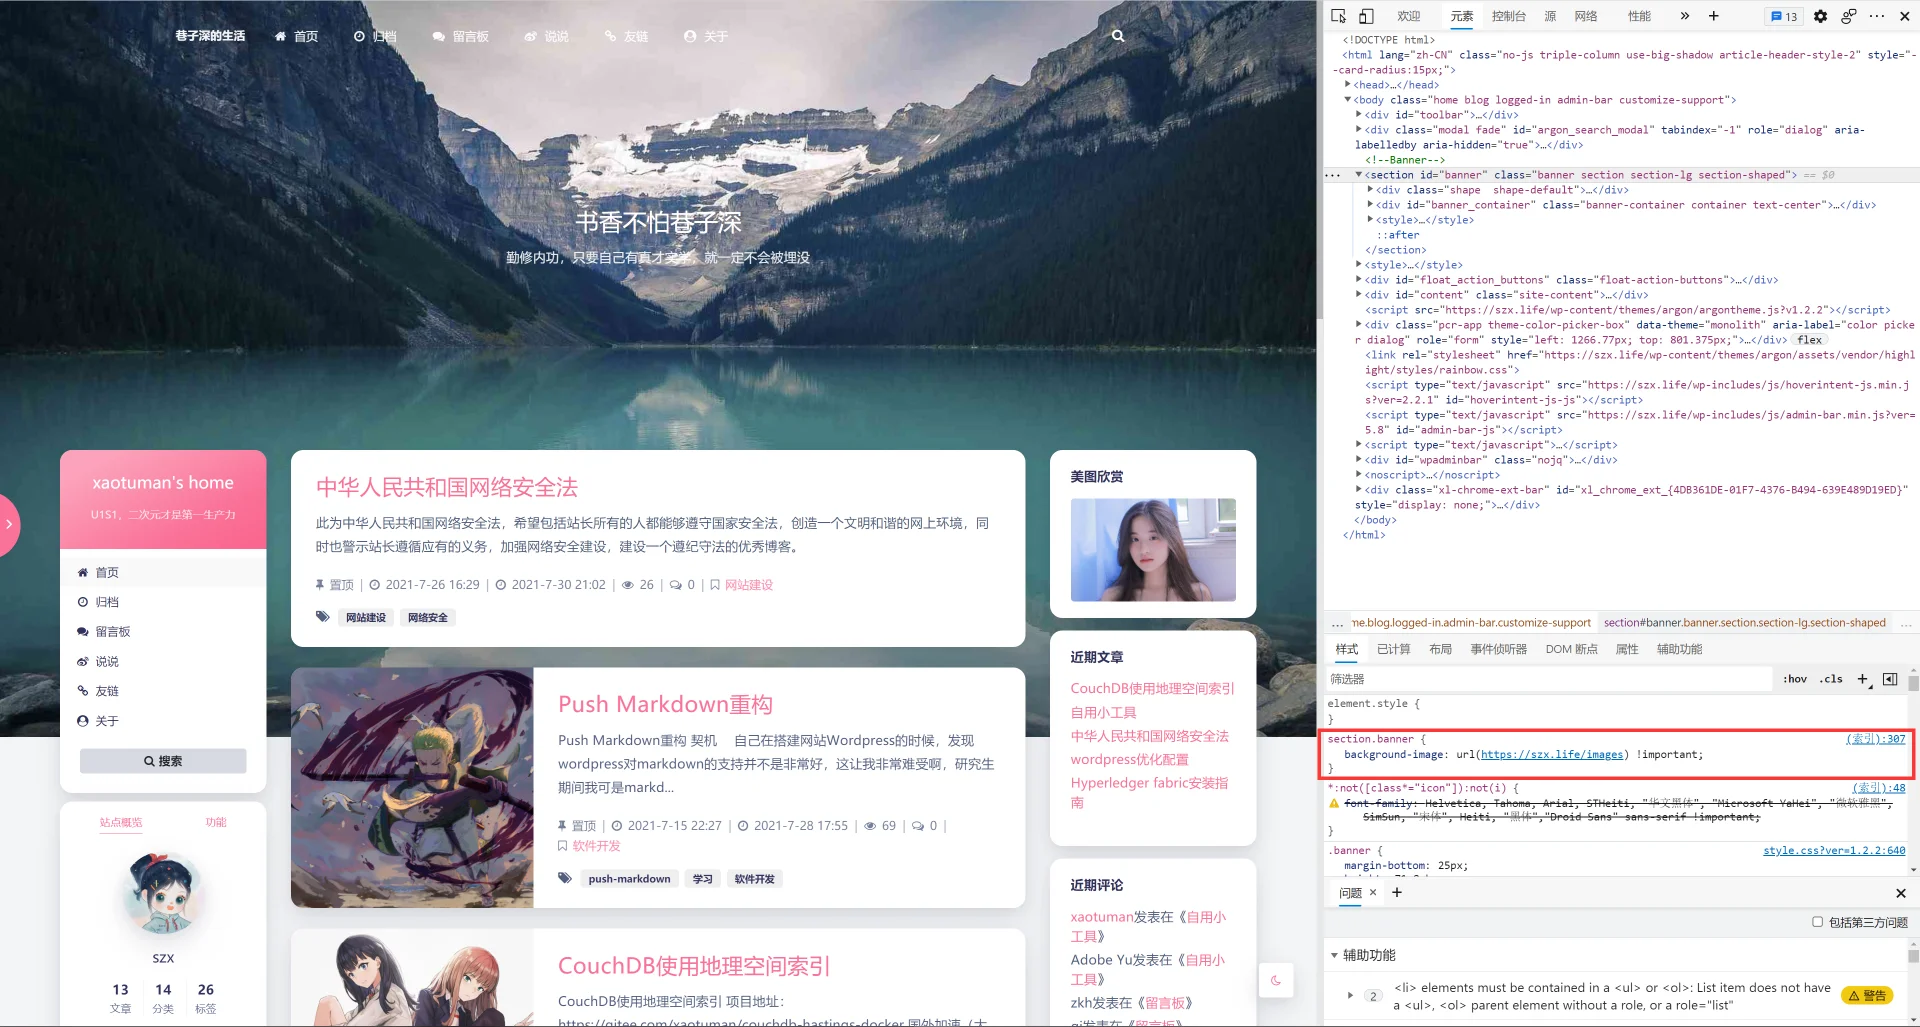The height and width of the screenshot is (1027, 1920).
Task: Click the 留言板 icon in the left sidebar
Action: pos(84,631)
